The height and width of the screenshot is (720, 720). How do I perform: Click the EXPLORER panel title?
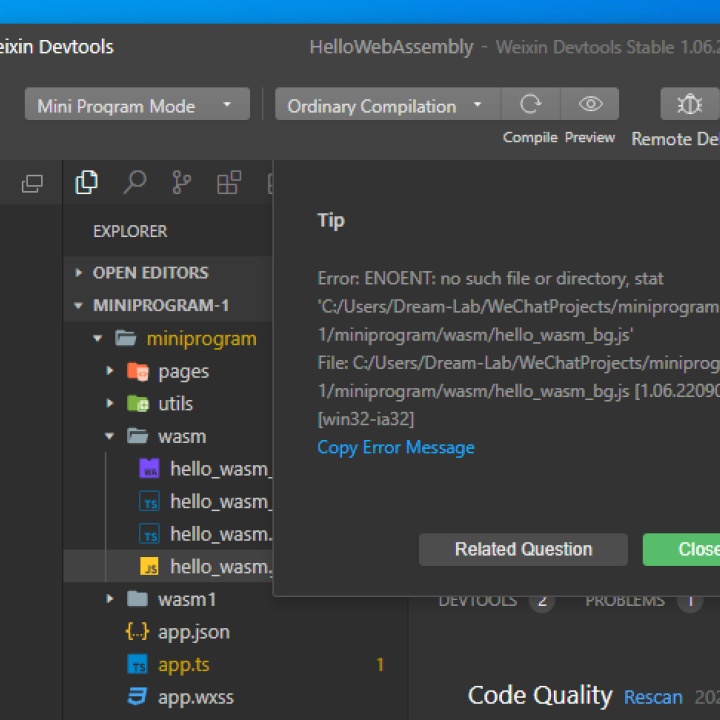tap(130, 231)
